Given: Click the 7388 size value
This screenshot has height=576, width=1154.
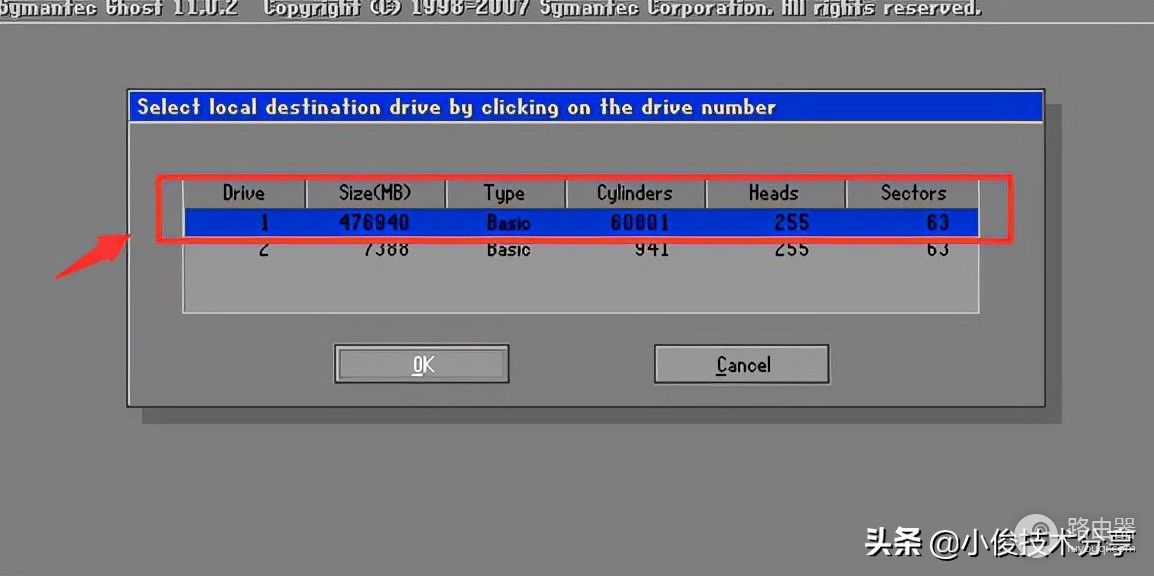Looking at the screenshot, I should (x=385, y=249).
